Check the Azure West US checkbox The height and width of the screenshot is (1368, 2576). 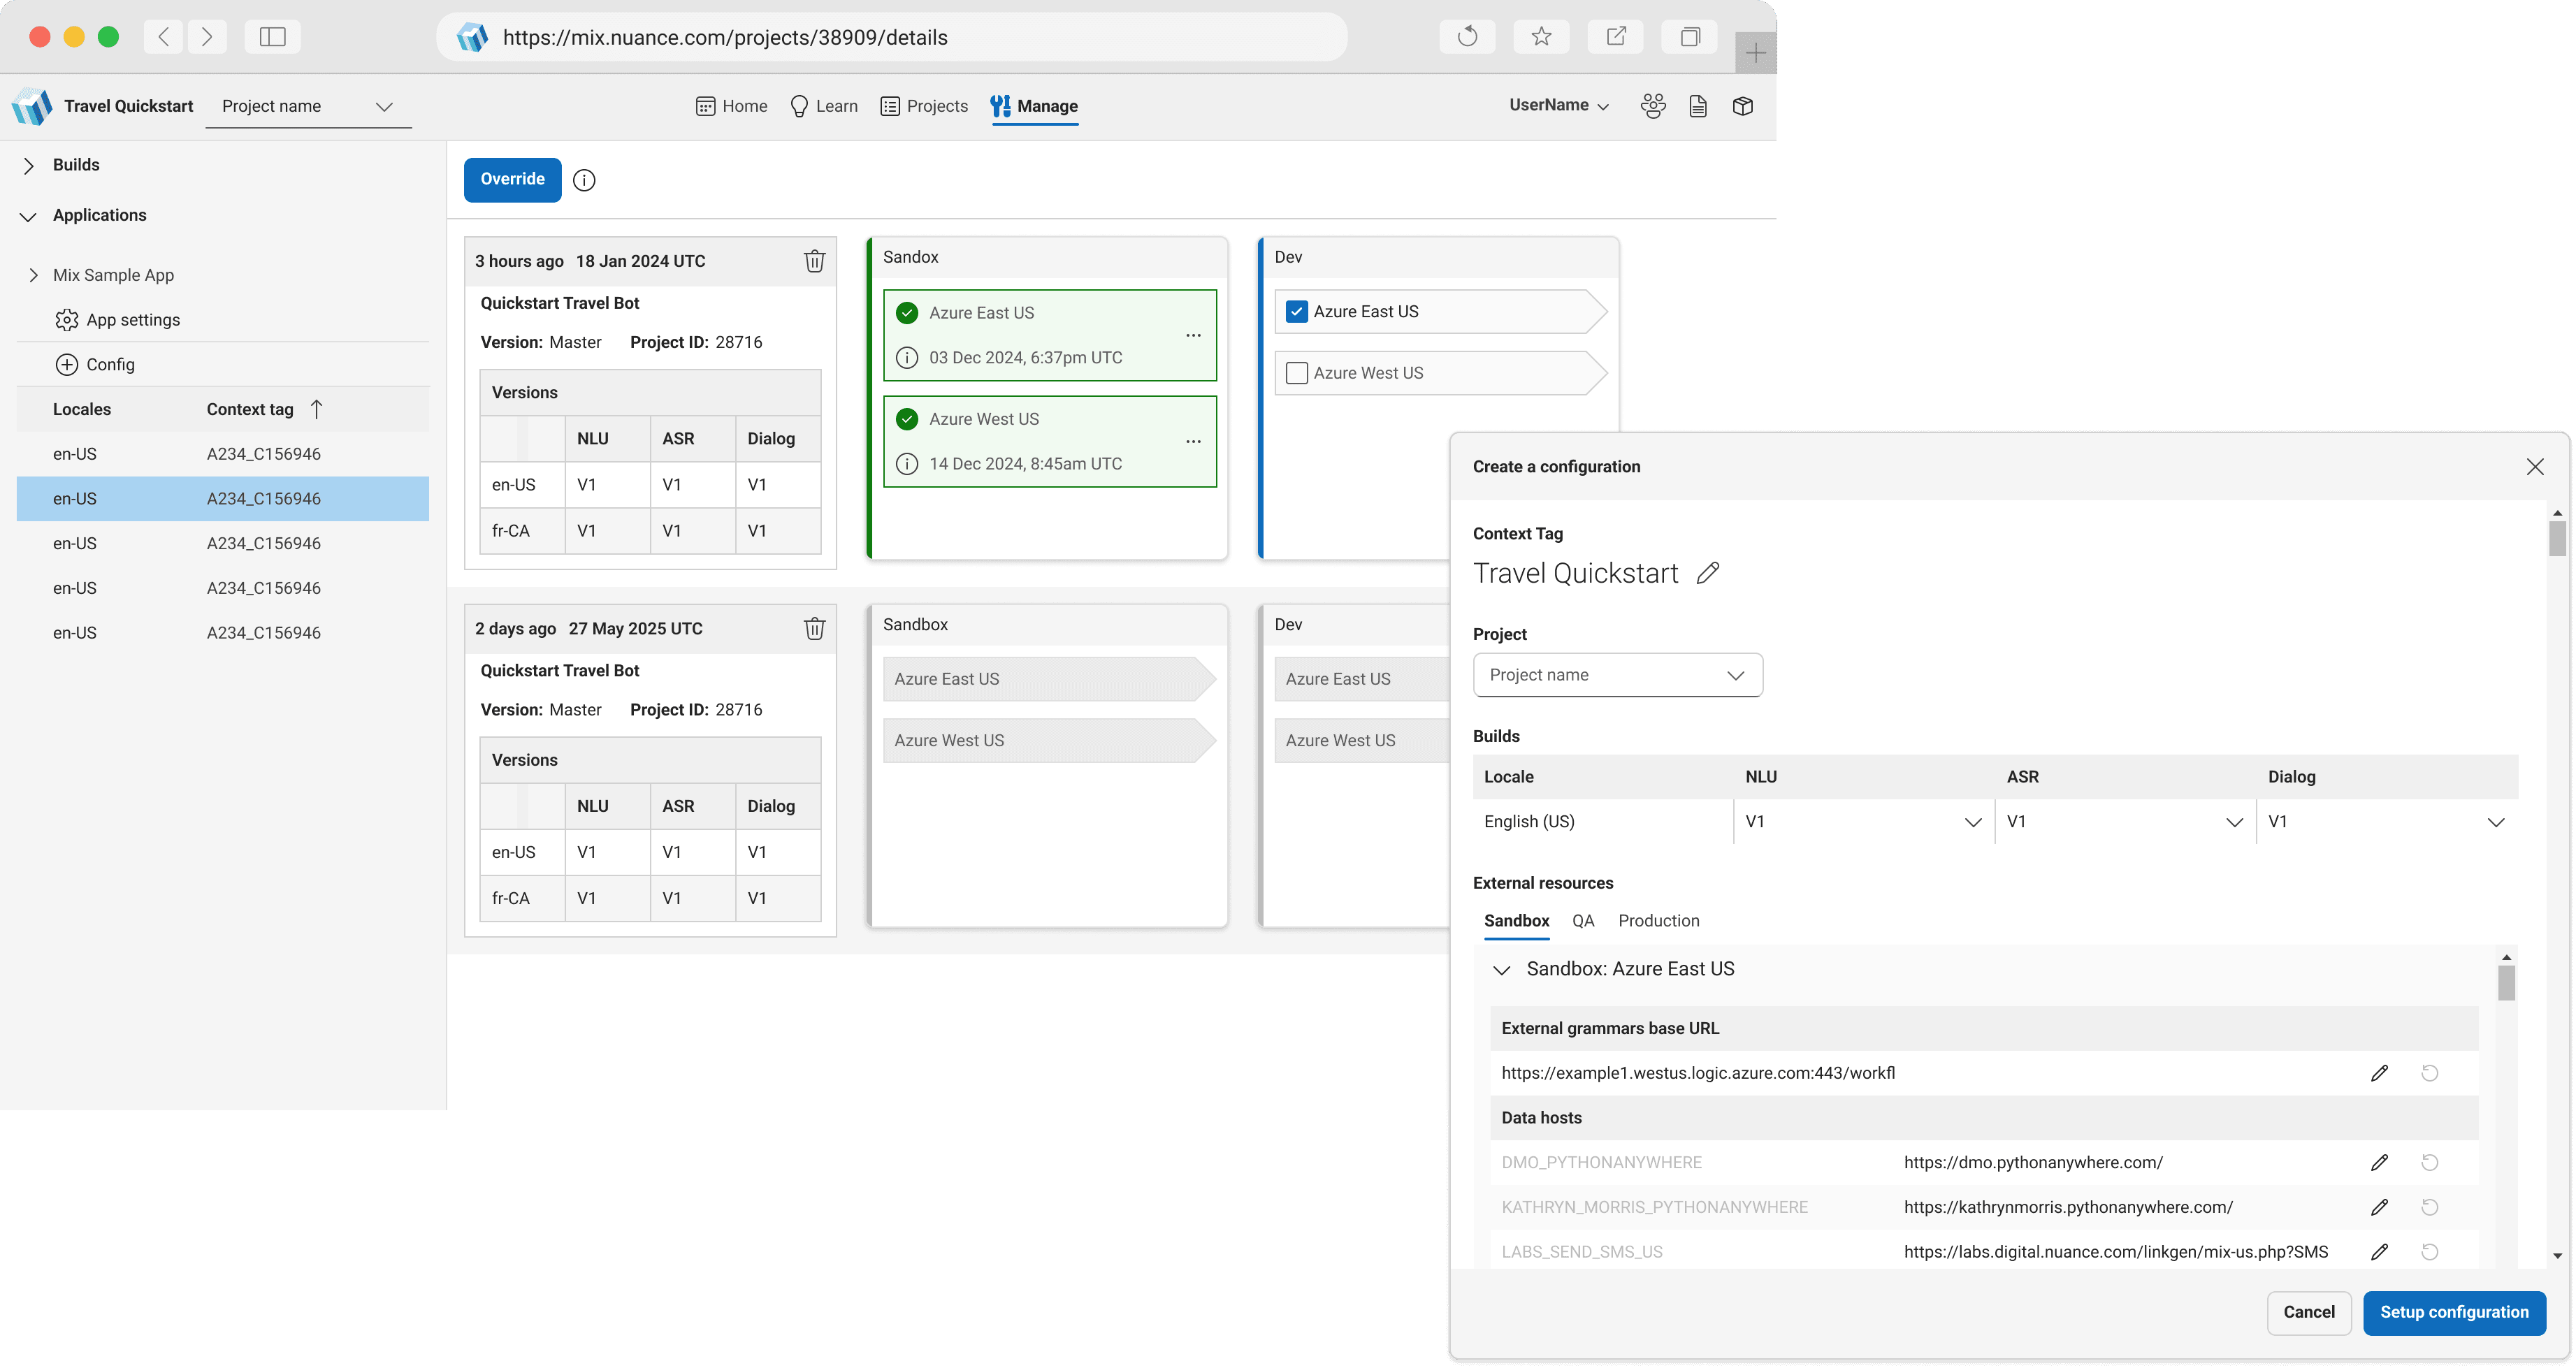1296,373
